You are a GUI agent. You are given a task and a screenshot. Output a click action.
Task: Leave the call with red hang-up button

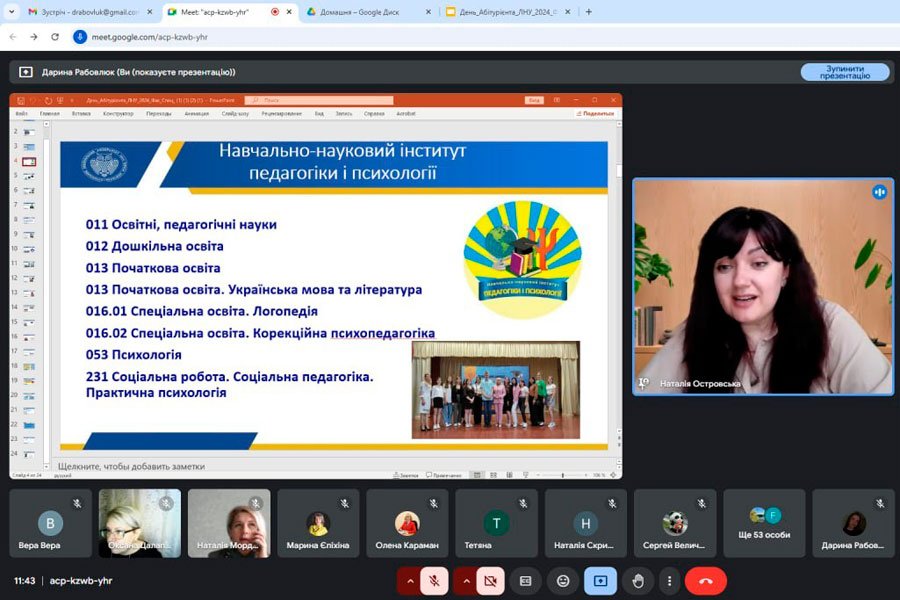coord(706,580)
